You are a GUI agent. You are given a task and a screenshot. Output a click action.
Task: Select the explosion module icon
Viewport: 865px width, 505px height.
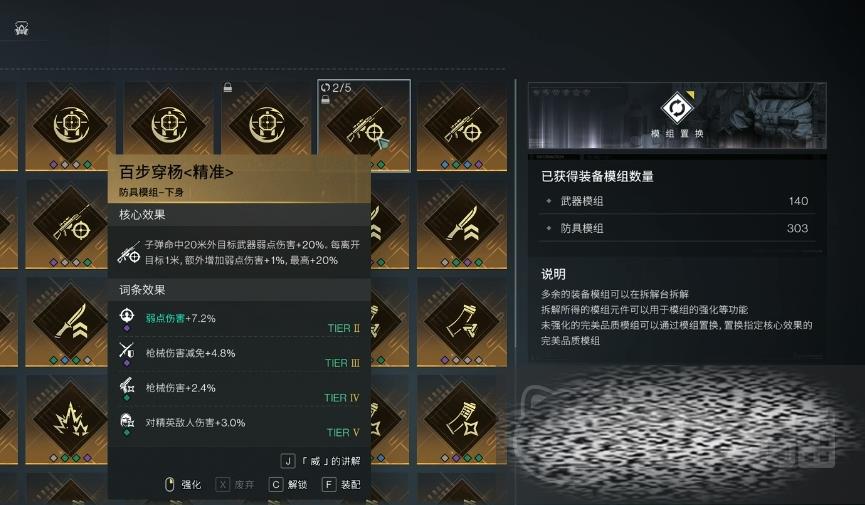pyautogui.click(x=70, y=419)
